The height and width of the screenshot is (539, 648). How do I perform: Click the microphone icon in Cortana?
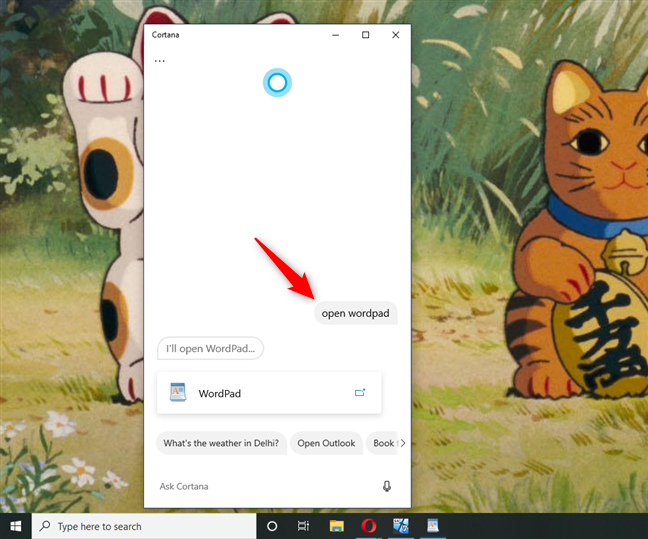[387, 486]
